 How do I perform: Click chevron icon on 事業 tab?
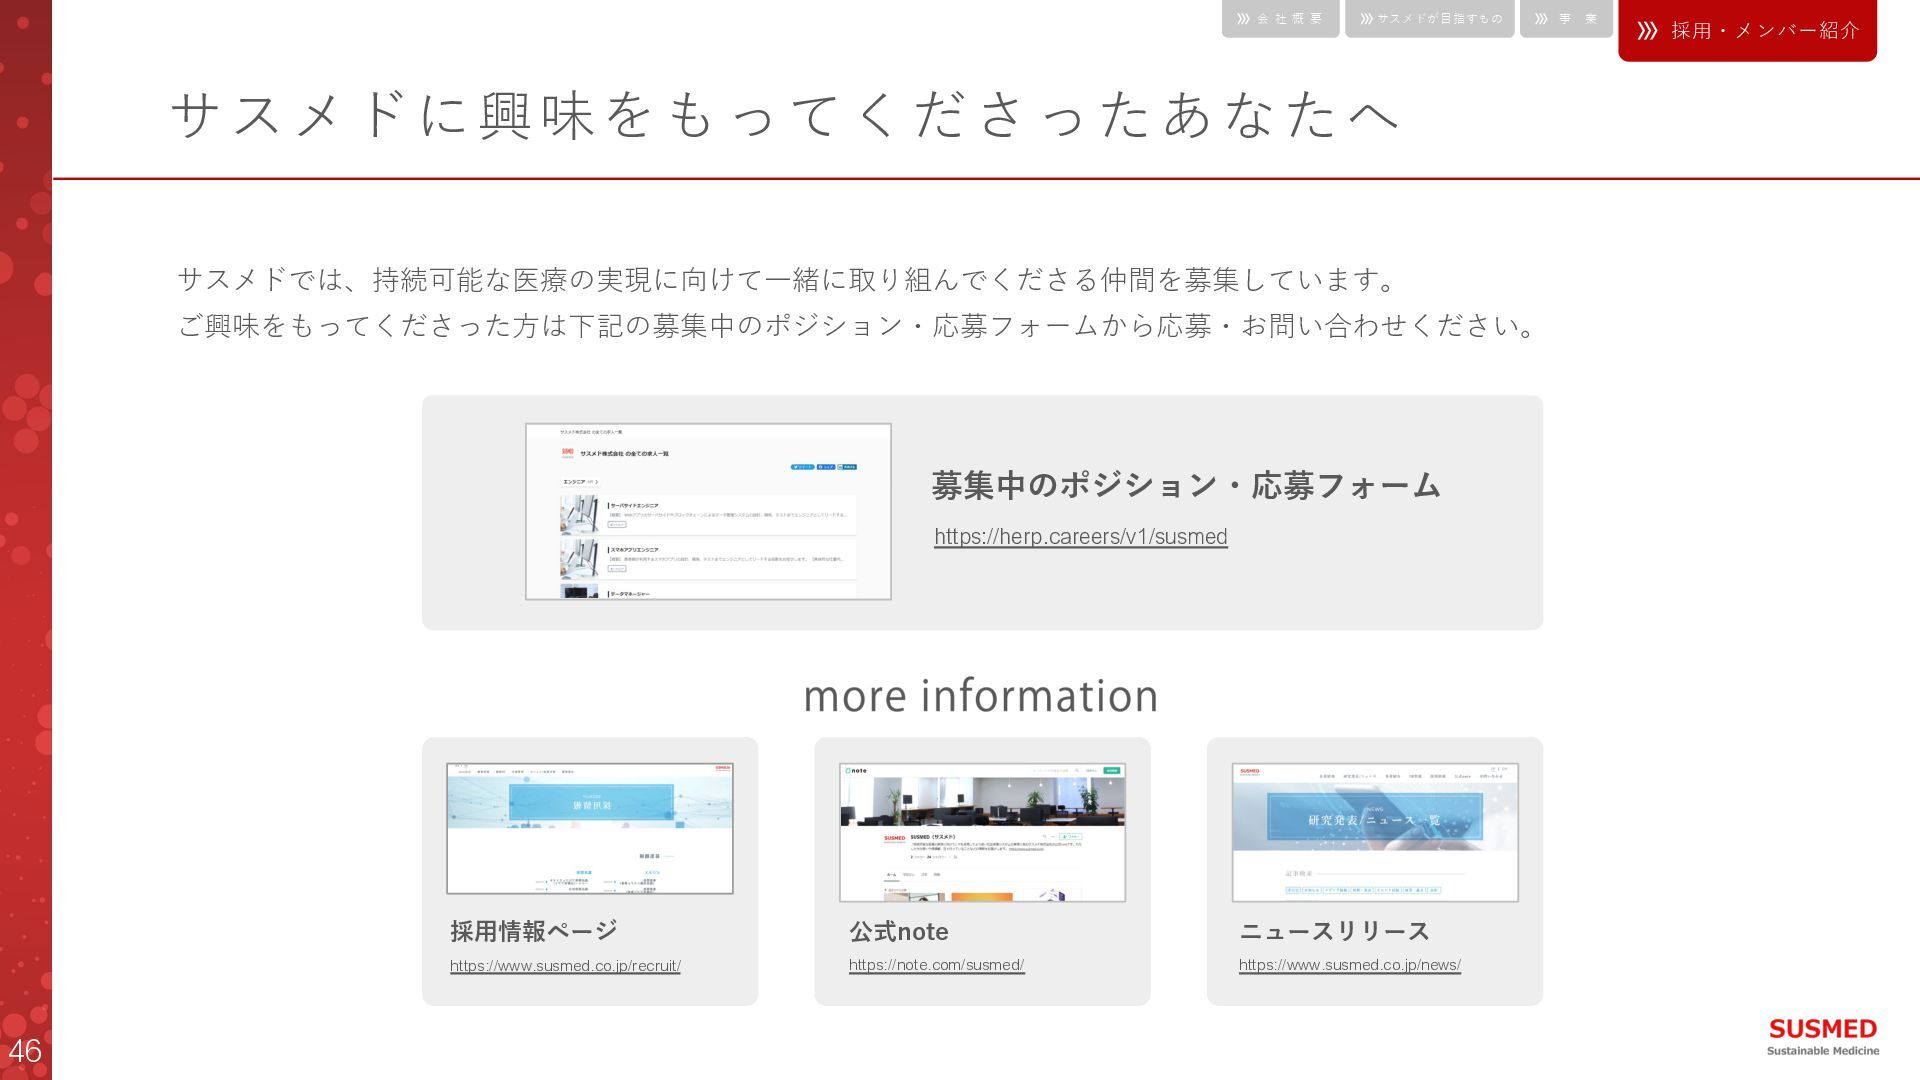[x=1541, y=19]
